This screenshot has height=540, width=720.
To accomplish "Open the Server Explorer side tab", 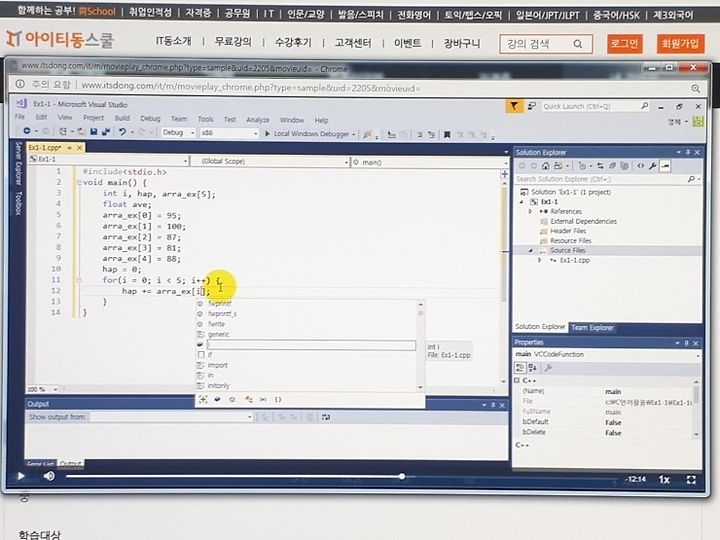I will (x=18, y=163).
